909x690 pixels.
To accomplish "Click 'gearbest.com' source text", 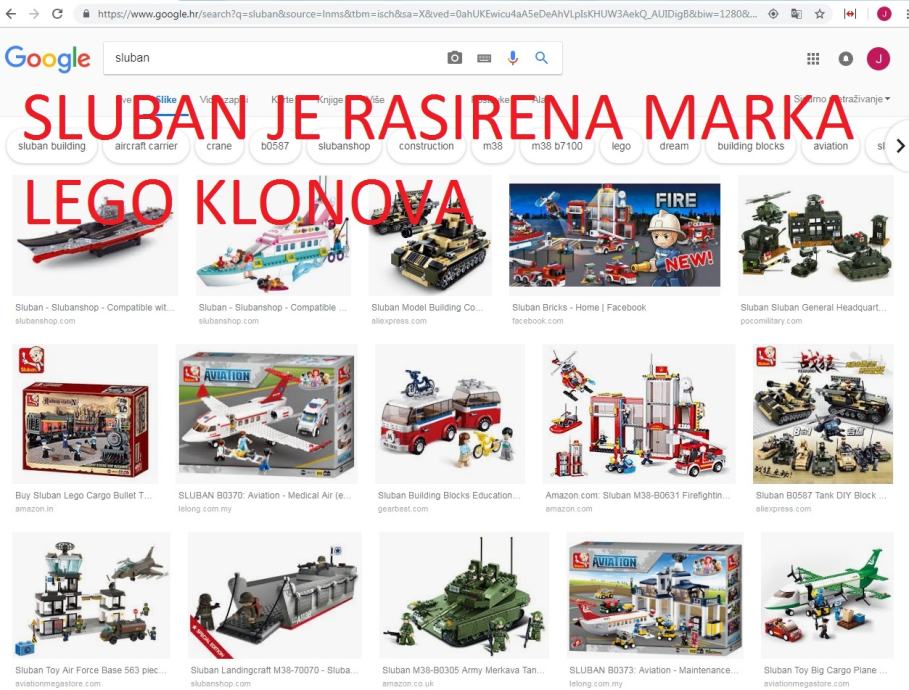I will (402, 509).
